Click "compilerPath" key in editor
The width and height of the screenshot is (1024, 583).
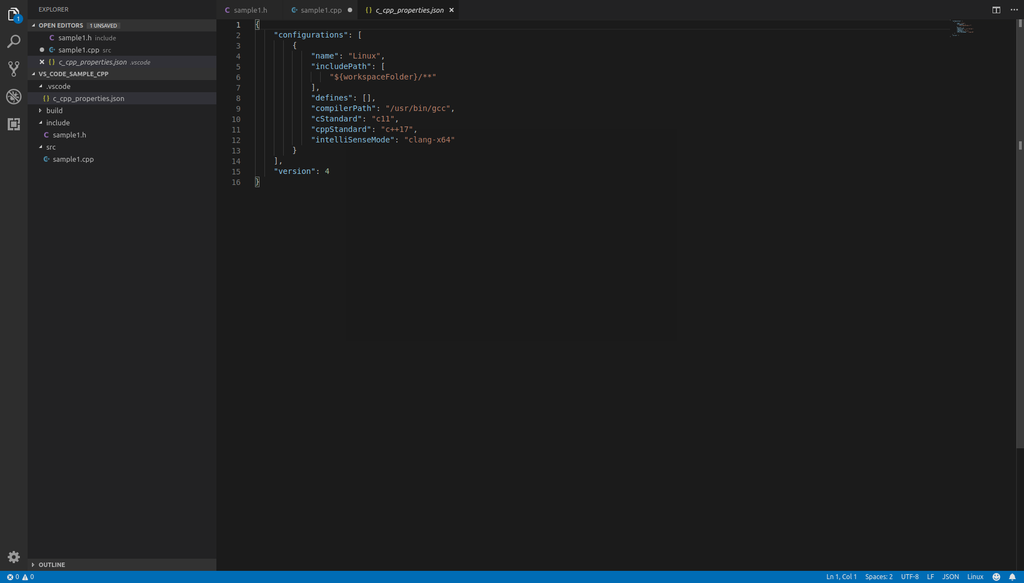point(344,108)
